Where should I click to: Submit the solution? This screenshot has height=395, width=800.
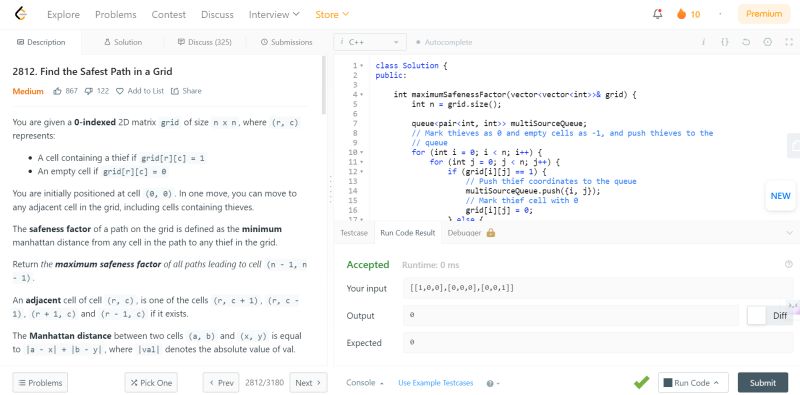[763, 383]
